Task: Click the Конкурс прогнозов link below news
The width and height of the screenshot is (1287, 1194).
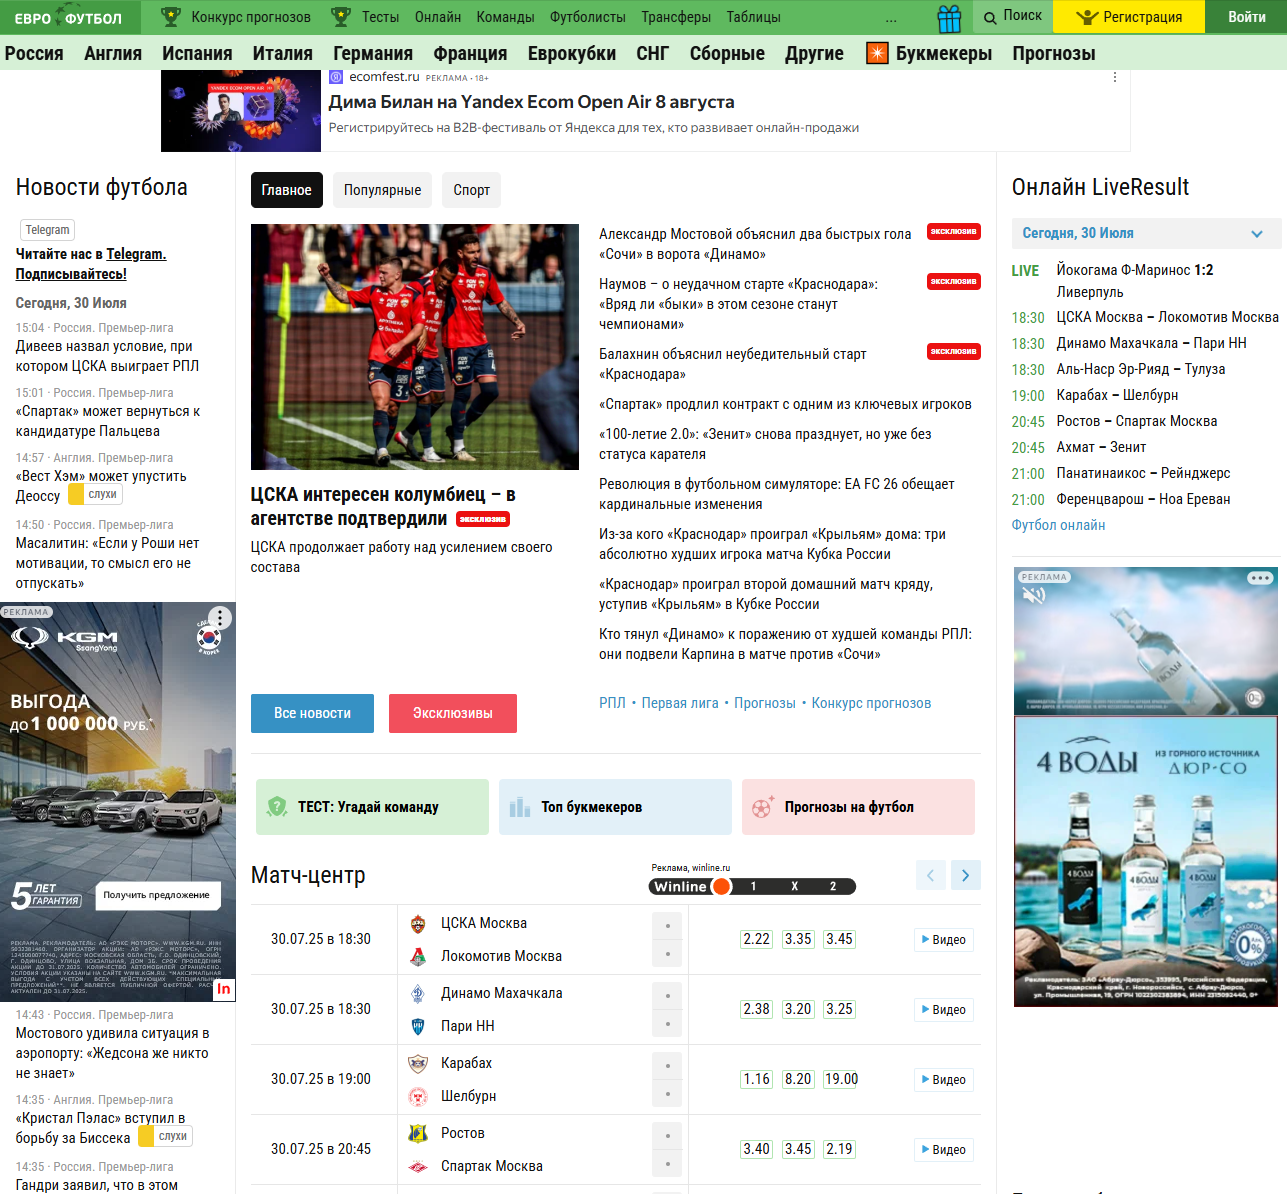Action: click(x=871, y=703)
